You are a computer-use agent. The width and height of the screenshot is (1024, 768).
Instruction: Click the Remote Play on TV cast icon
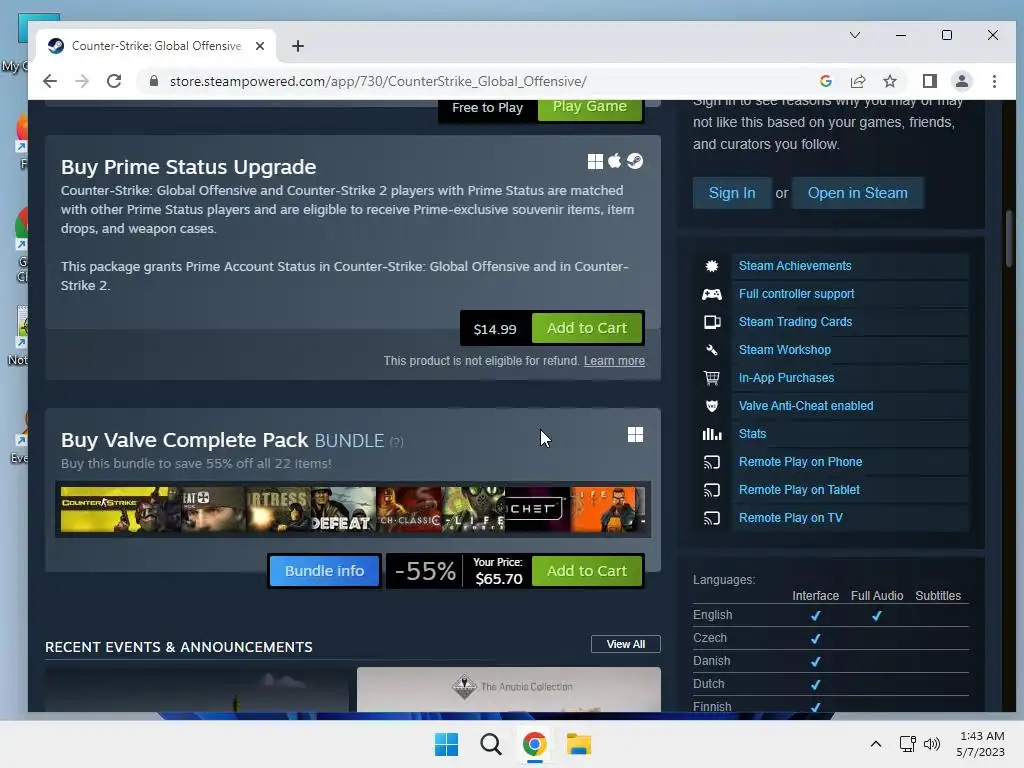[712, 518]
